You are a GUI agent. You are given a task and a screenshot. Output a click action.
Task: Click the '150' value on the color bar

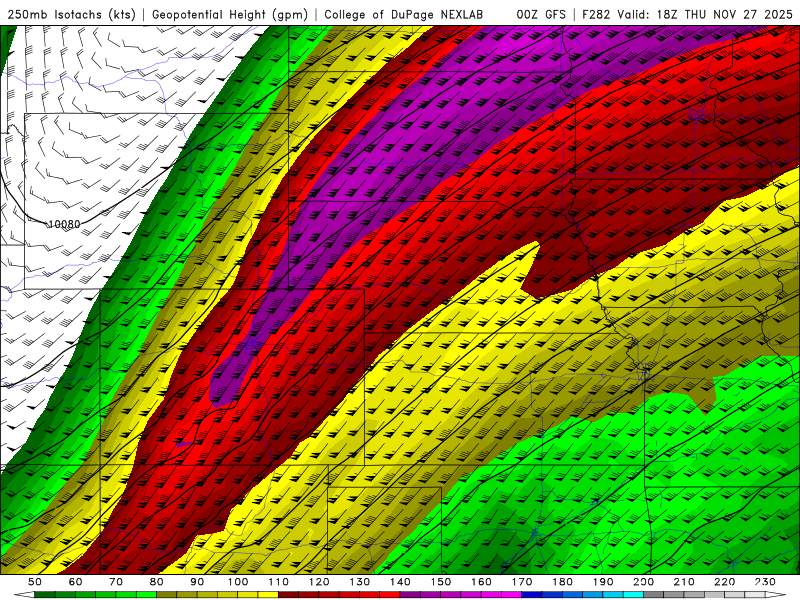(x=441, y=582)
